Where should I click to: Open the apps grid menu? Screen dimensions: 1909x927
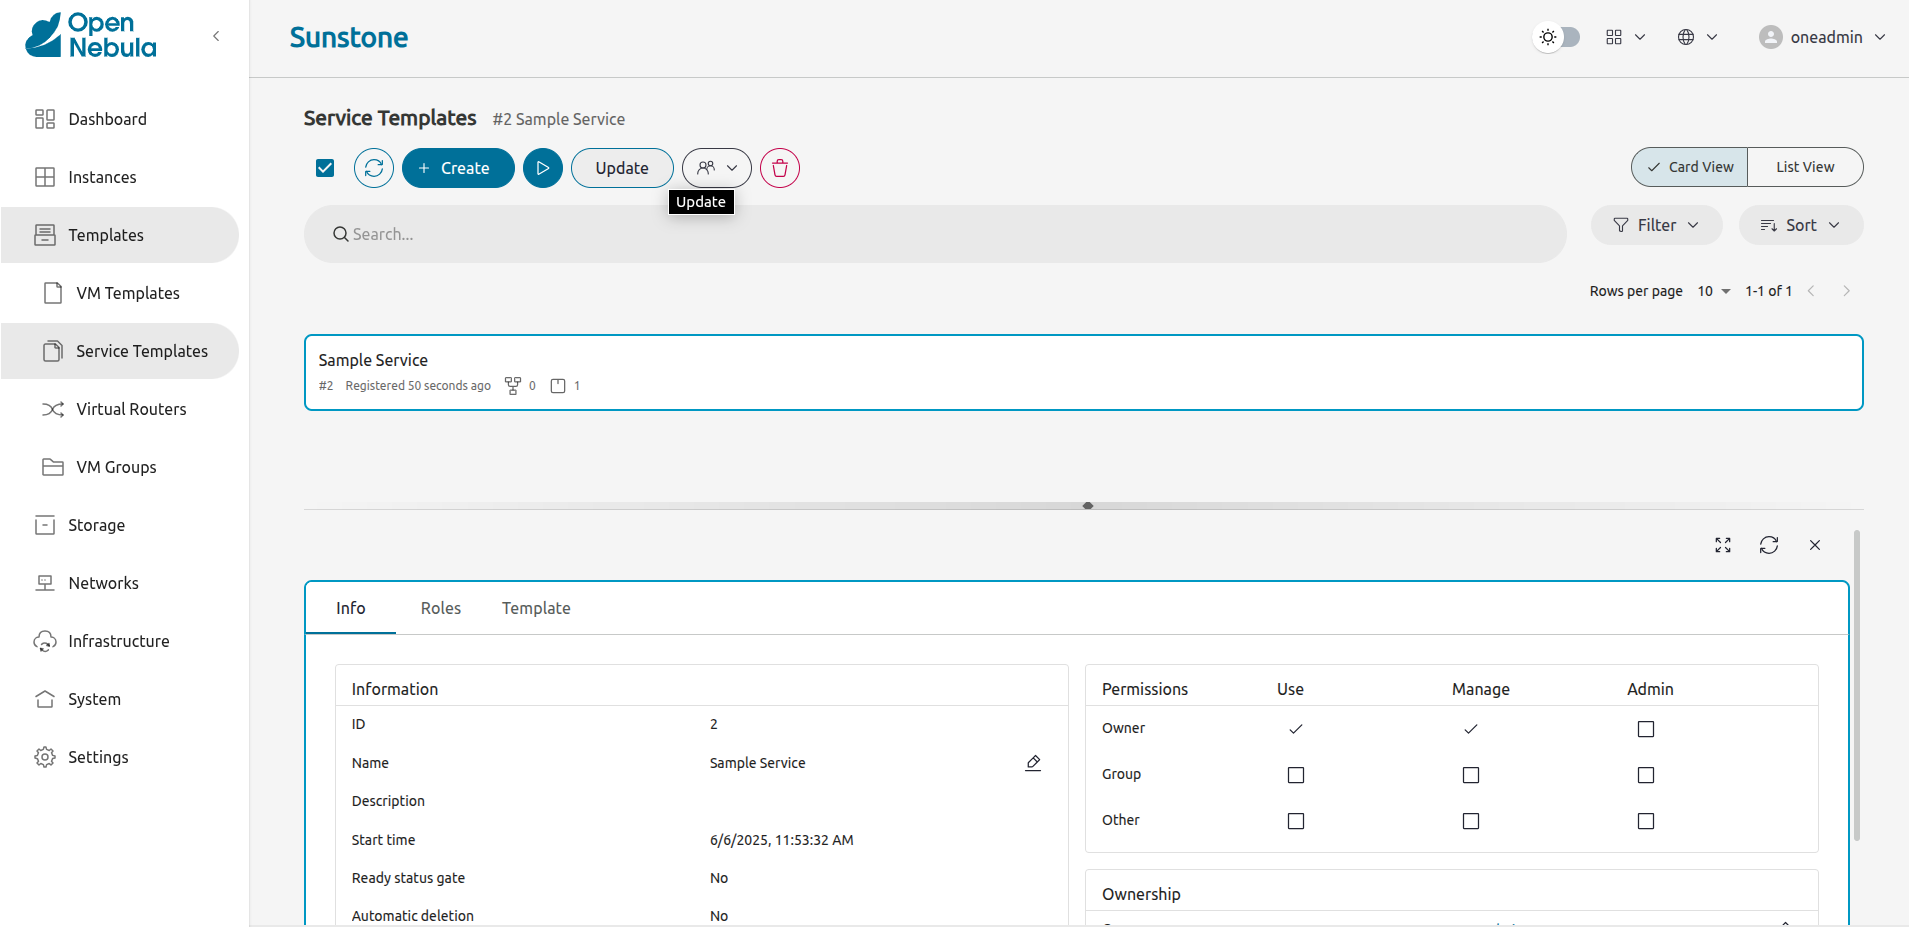pyautogui.click(x=1612, y=37)
